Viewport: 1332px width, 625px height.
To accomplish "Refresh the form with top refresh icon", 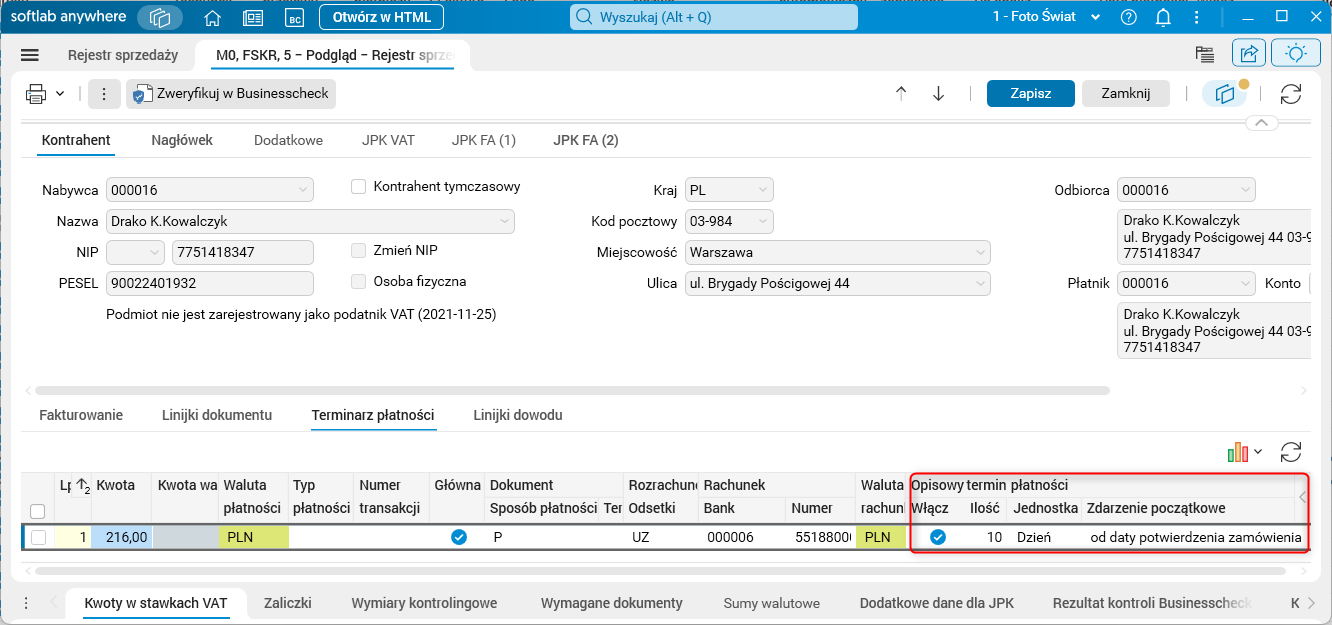I will pyautogui.click(x=1291, y=94).
